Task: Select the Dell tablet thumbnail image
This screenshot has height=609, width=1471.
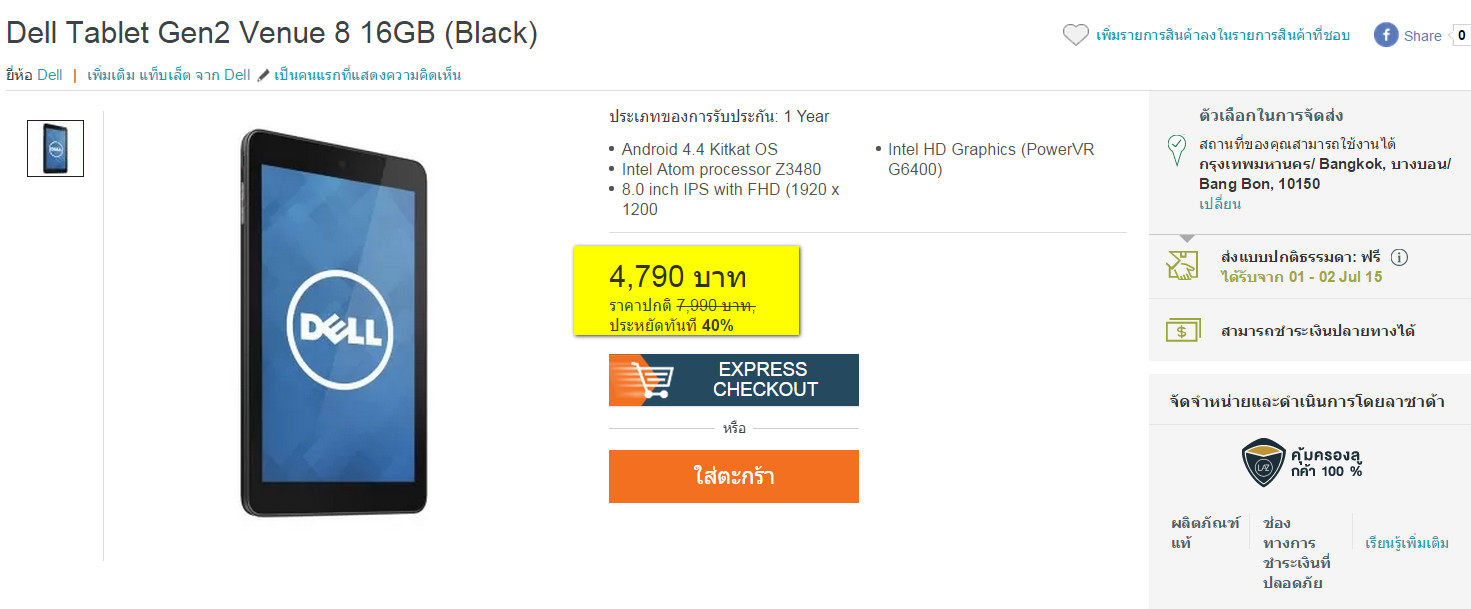Action: (56, 149)
